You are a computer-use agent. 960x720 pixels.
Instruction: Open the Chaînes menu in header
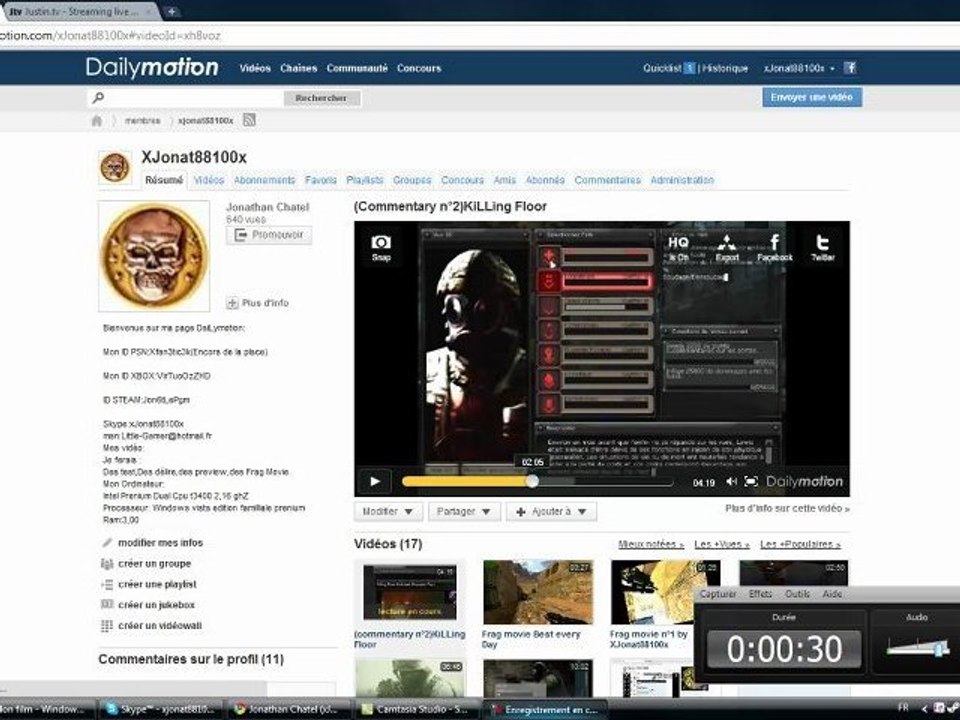[x=299, y=68]
